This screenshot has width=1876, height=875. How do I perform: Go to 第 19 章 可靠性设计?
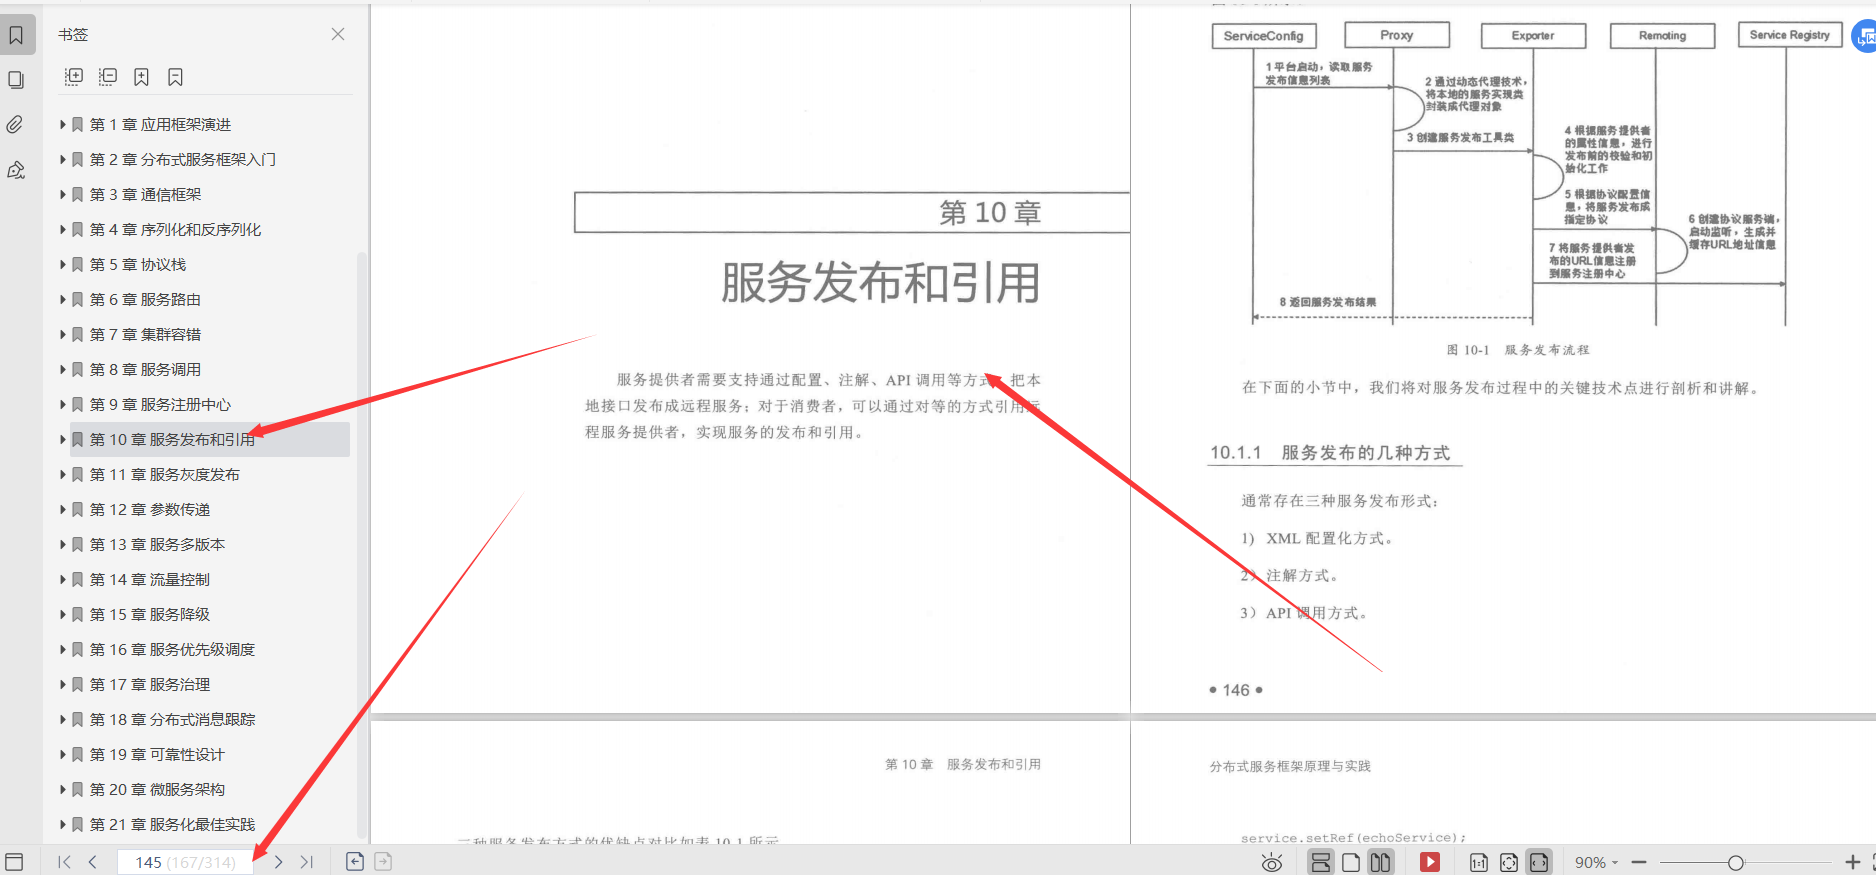(x=157, y=755)
